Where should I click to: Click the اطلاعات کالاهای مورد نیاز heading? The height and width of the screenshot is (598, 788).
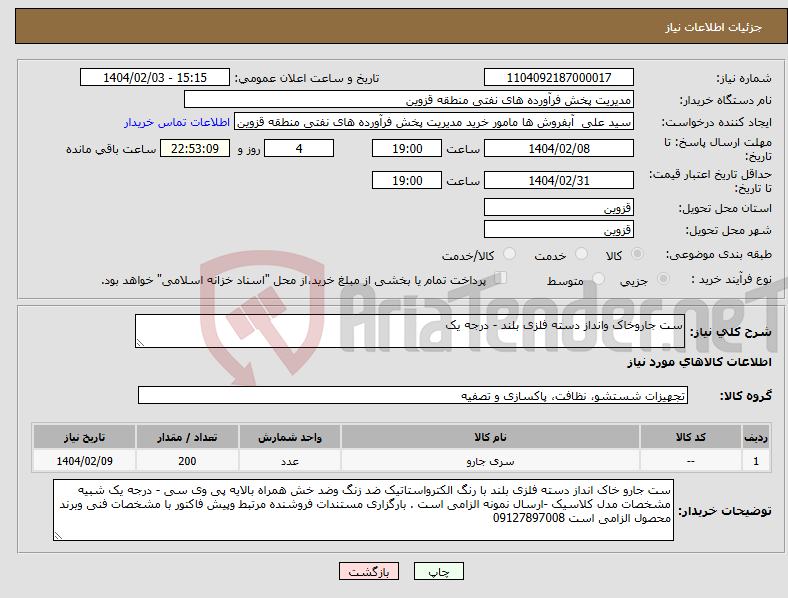point(699,362)
